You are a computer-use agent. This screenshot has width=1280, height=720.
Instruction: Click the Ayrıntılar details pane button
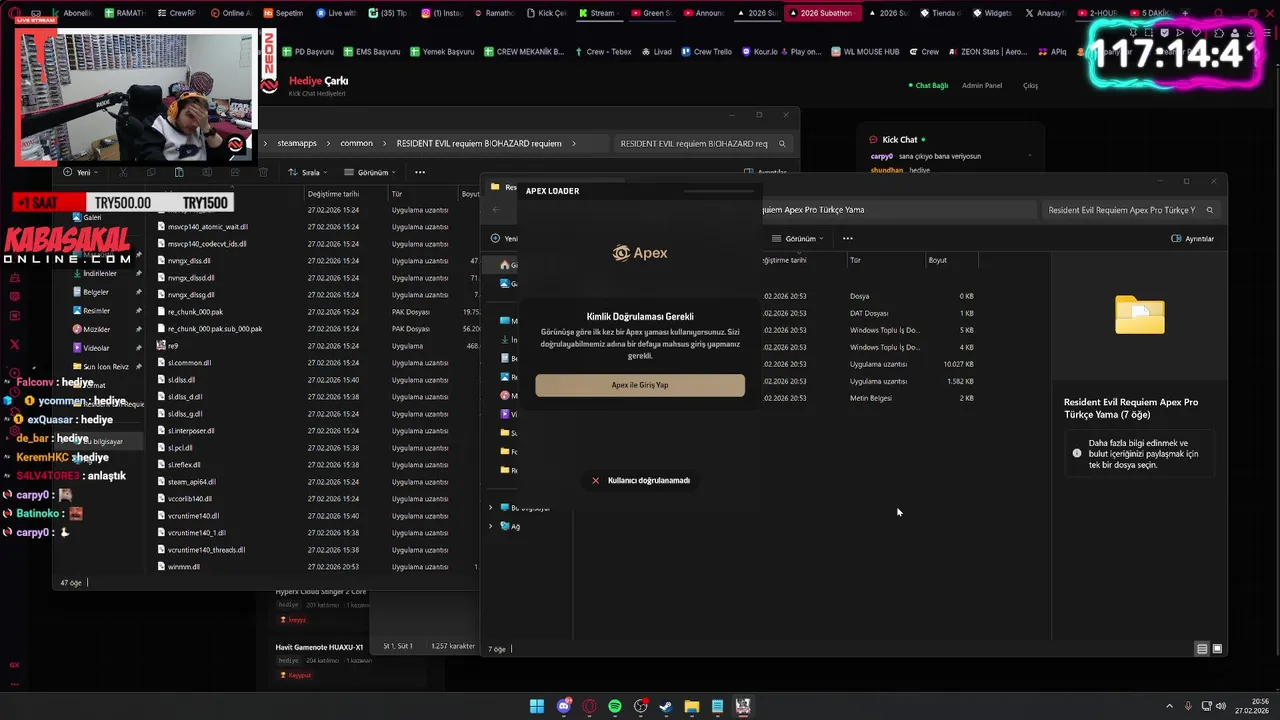tap(1193, 239)
